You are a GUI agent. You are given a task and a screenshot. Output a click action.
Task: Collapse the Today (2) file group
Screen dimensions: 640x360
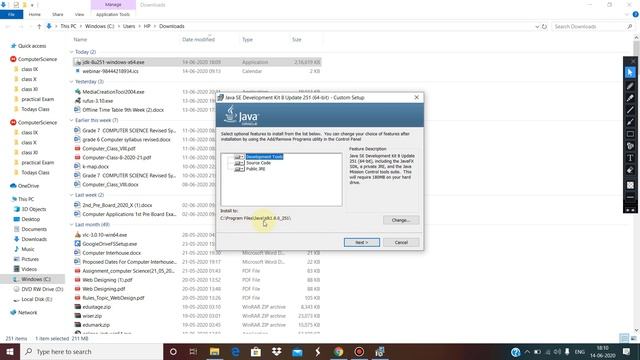[71, 52]
